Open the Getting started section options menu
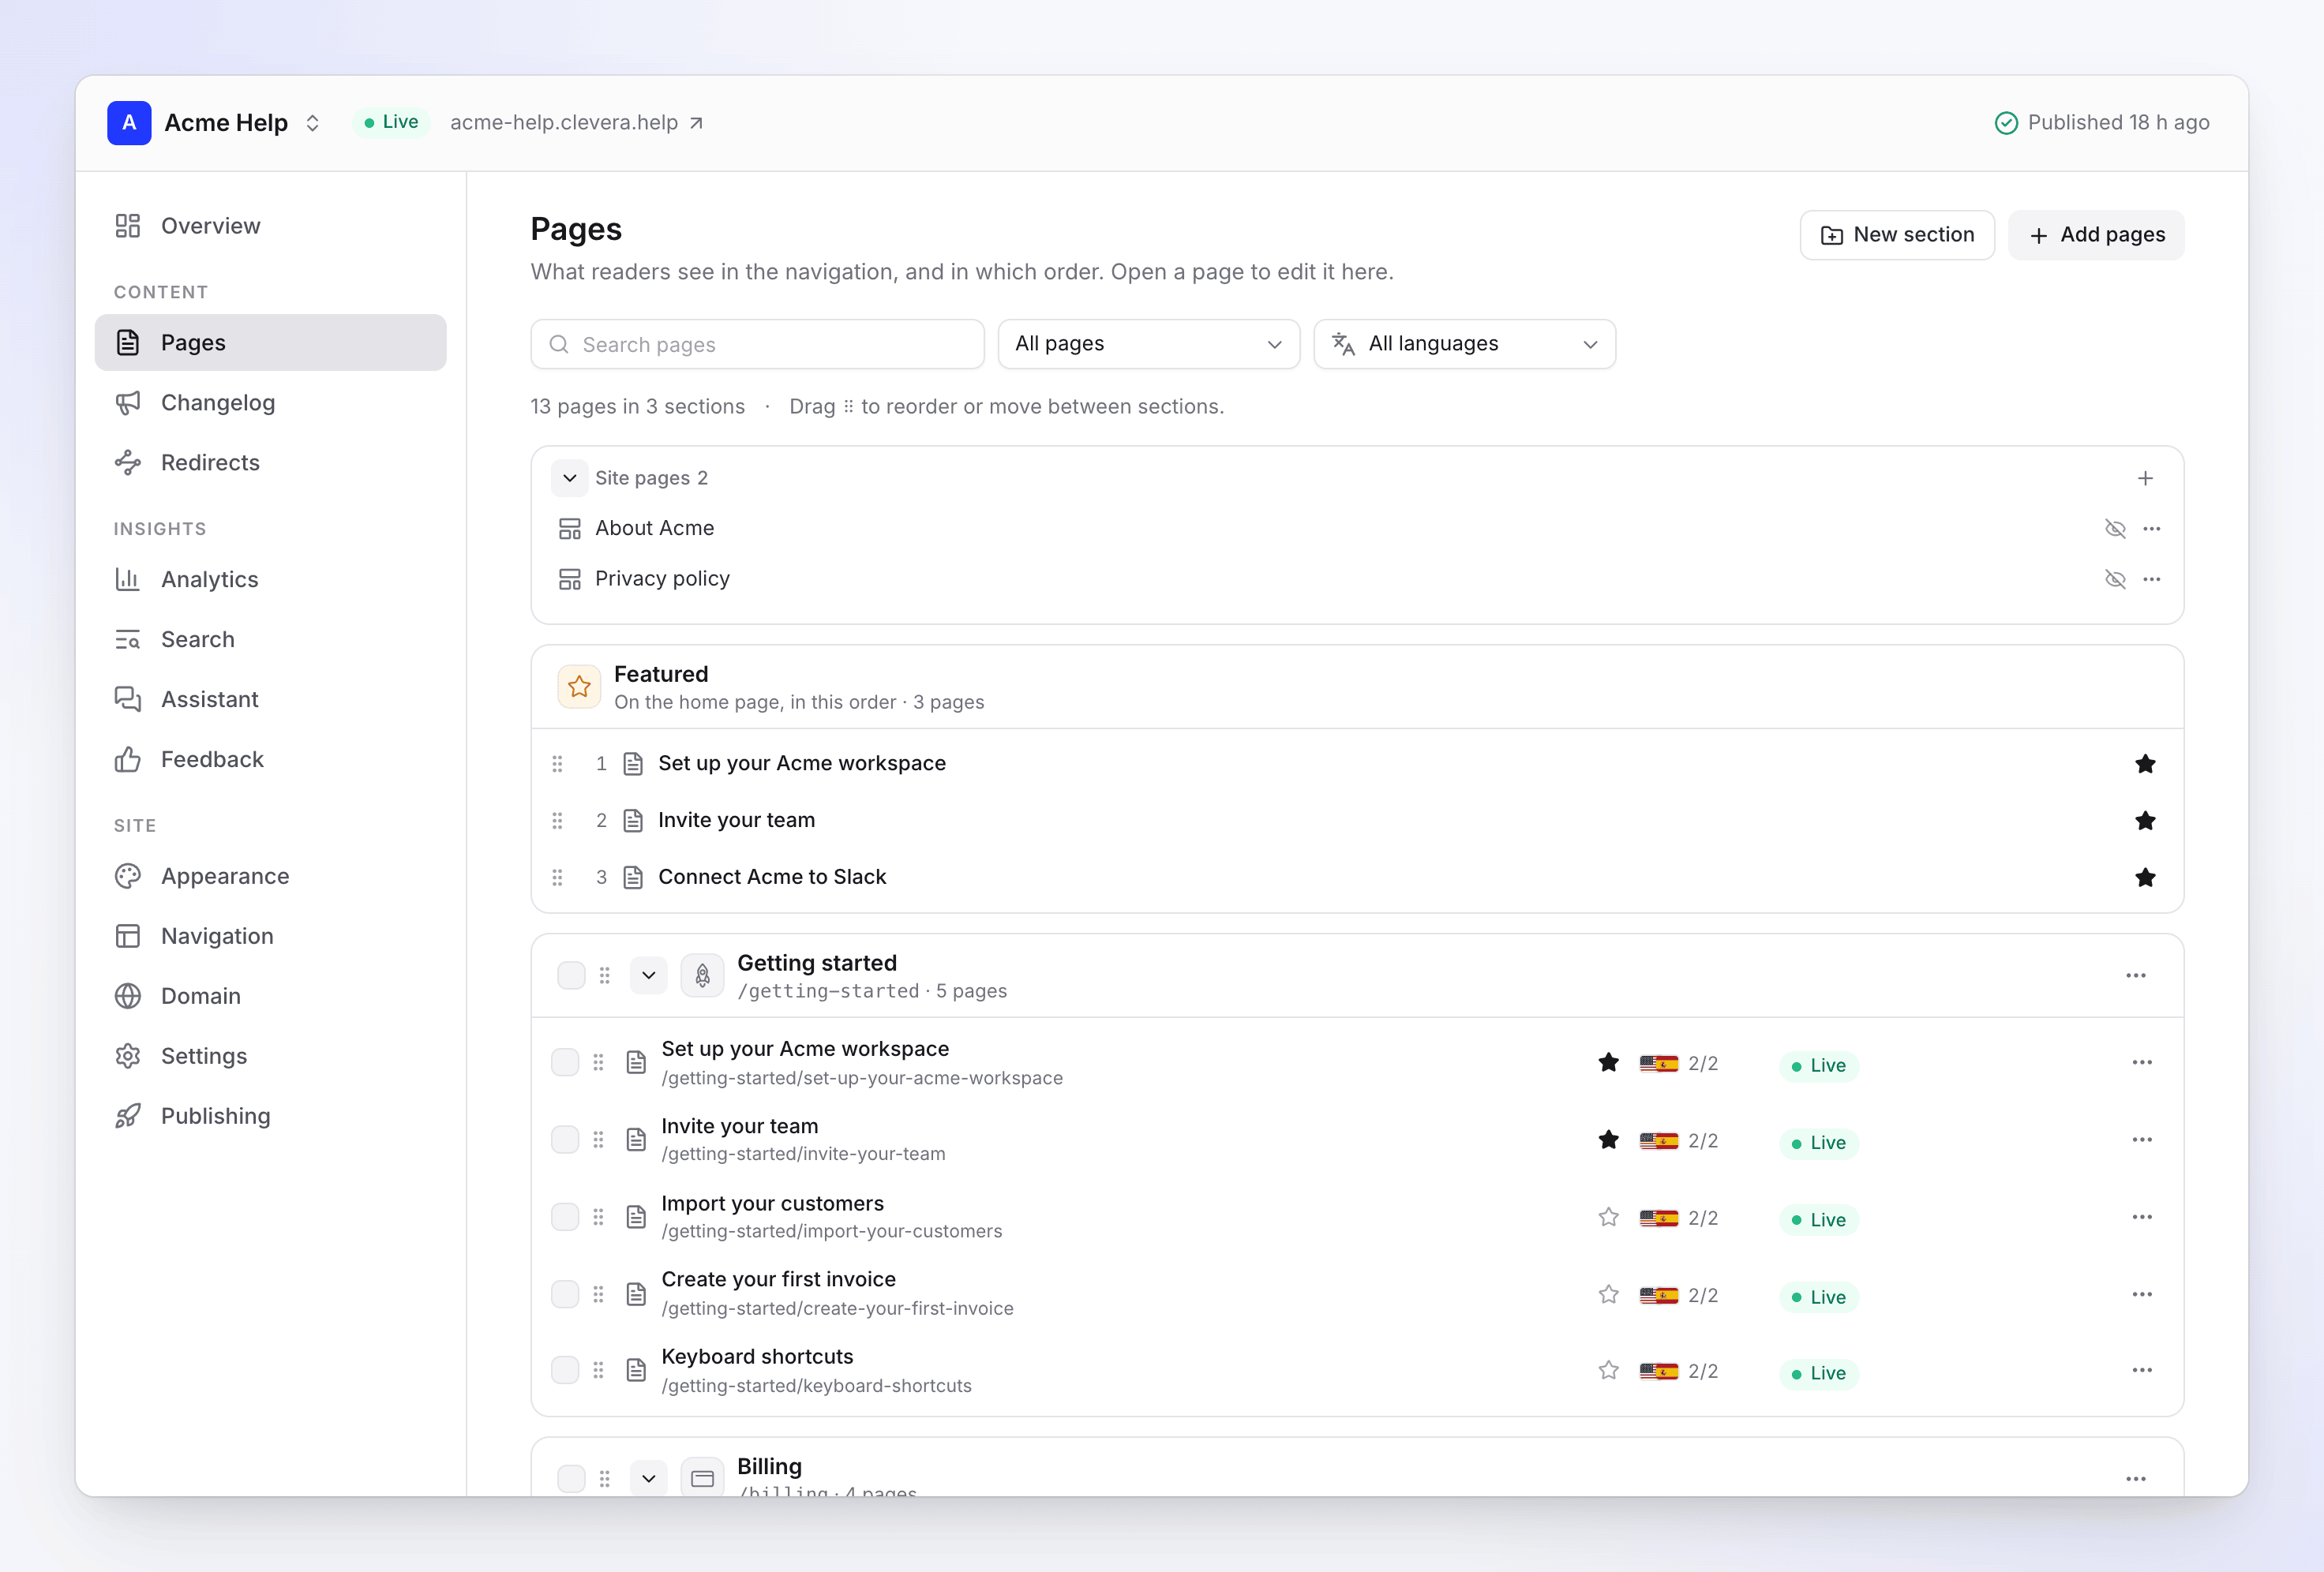Screen dimensions: 2324x1572 click(x=2136, y=975)
